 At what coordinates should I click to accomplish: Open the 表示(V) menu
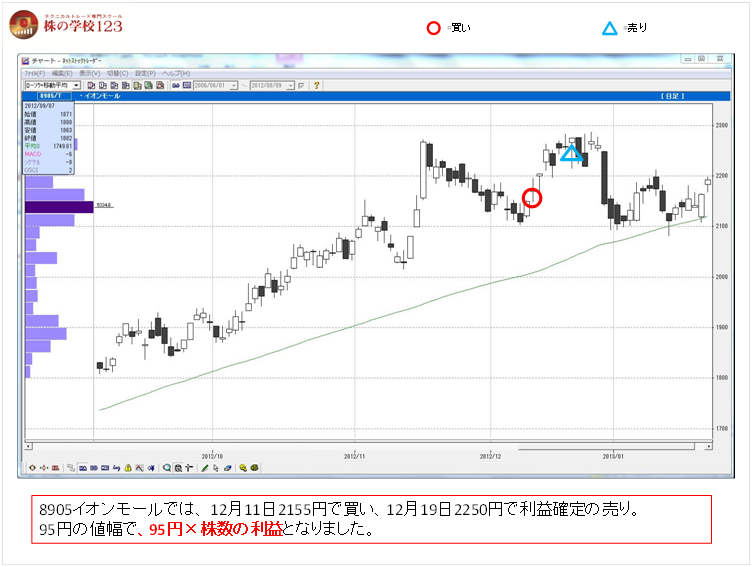coord(89,74)
